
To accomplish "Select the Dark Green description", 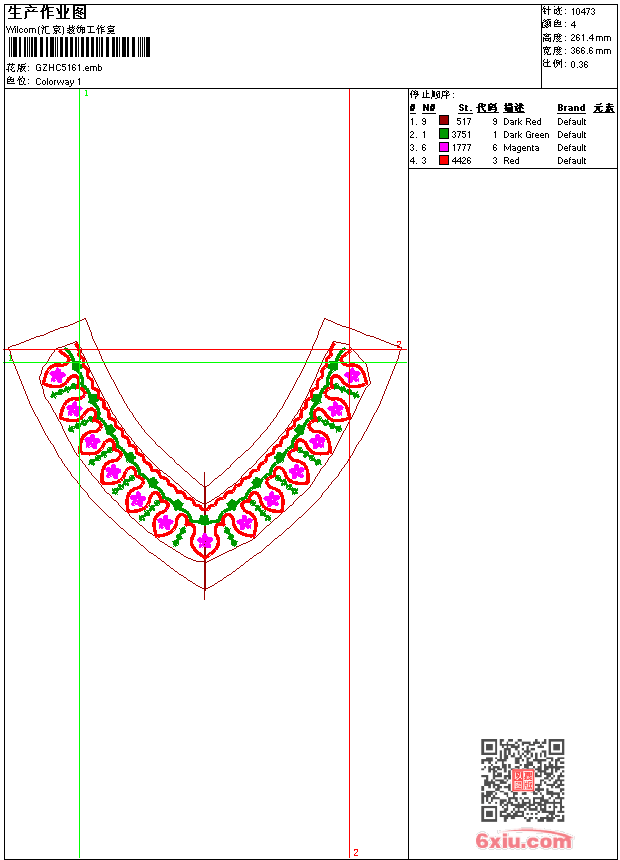I will (526, 135).
